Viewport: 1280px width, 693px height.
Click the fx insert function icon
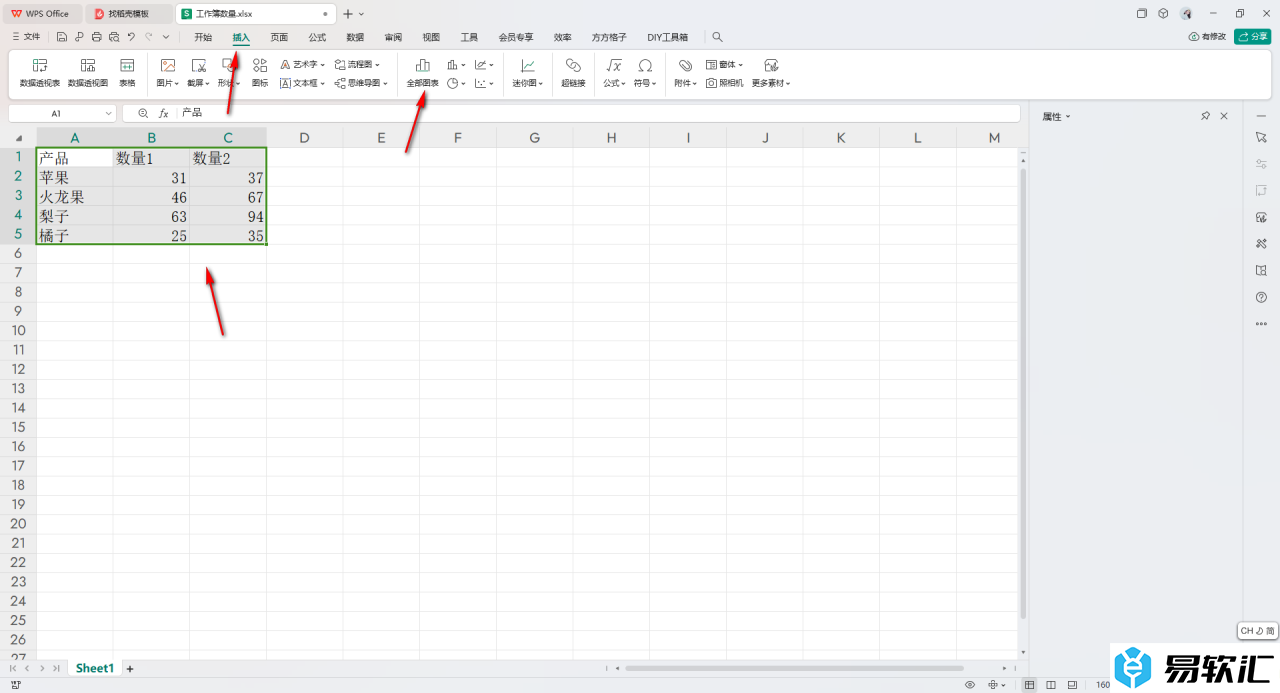point(164,114)
